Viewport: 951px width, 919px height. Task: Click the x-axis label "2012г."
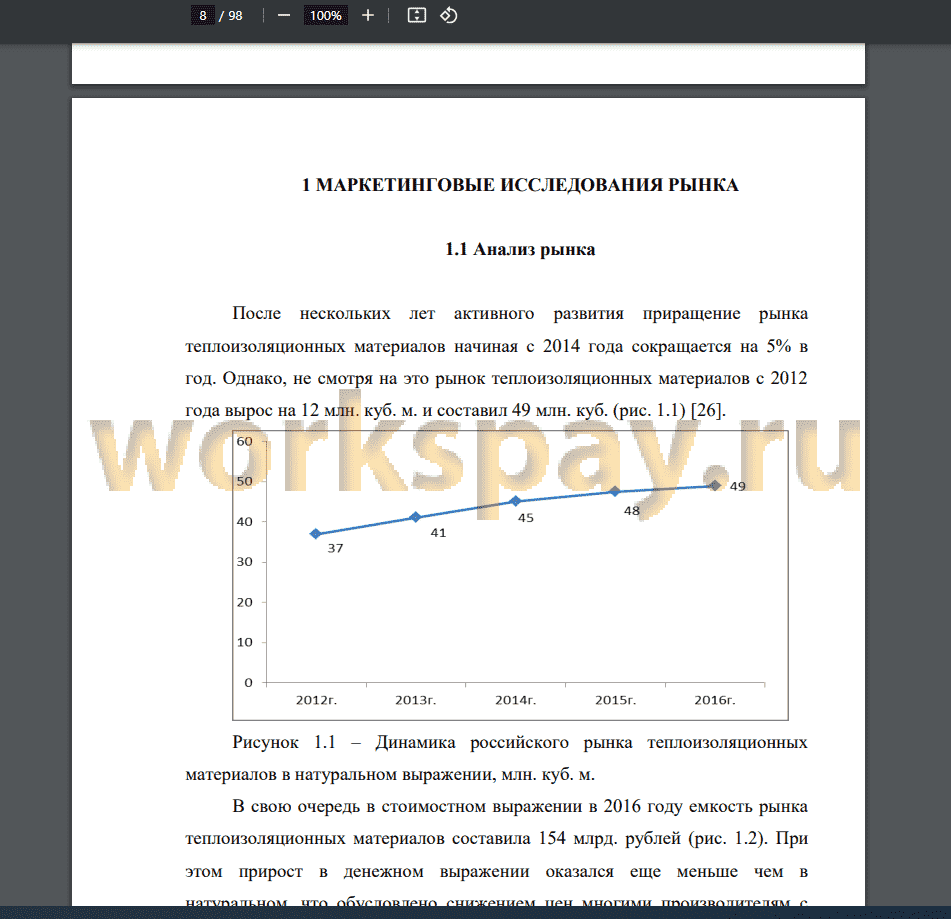click(316, 700)
